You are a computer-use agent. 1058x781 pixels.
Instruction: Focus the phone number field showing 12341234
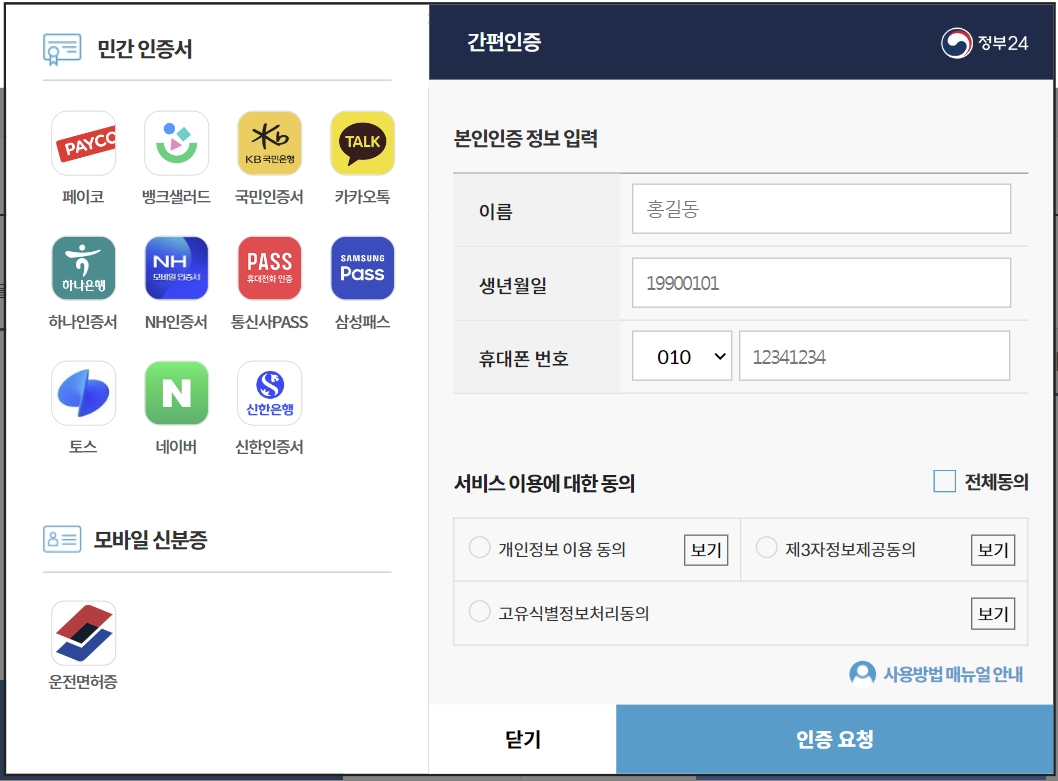(x=874, y=356)
